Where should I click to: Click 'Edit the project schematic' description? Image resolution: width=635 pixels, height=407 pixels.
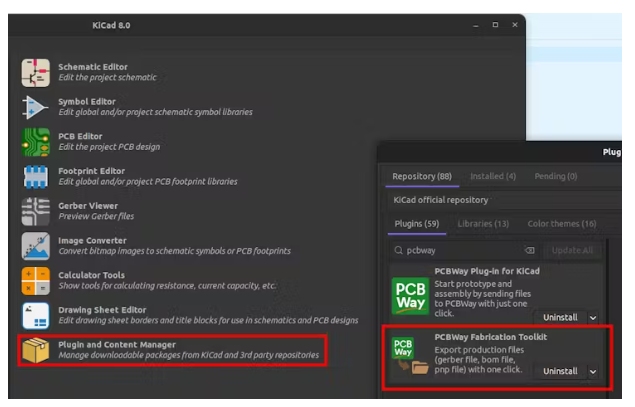pos(107,77)
